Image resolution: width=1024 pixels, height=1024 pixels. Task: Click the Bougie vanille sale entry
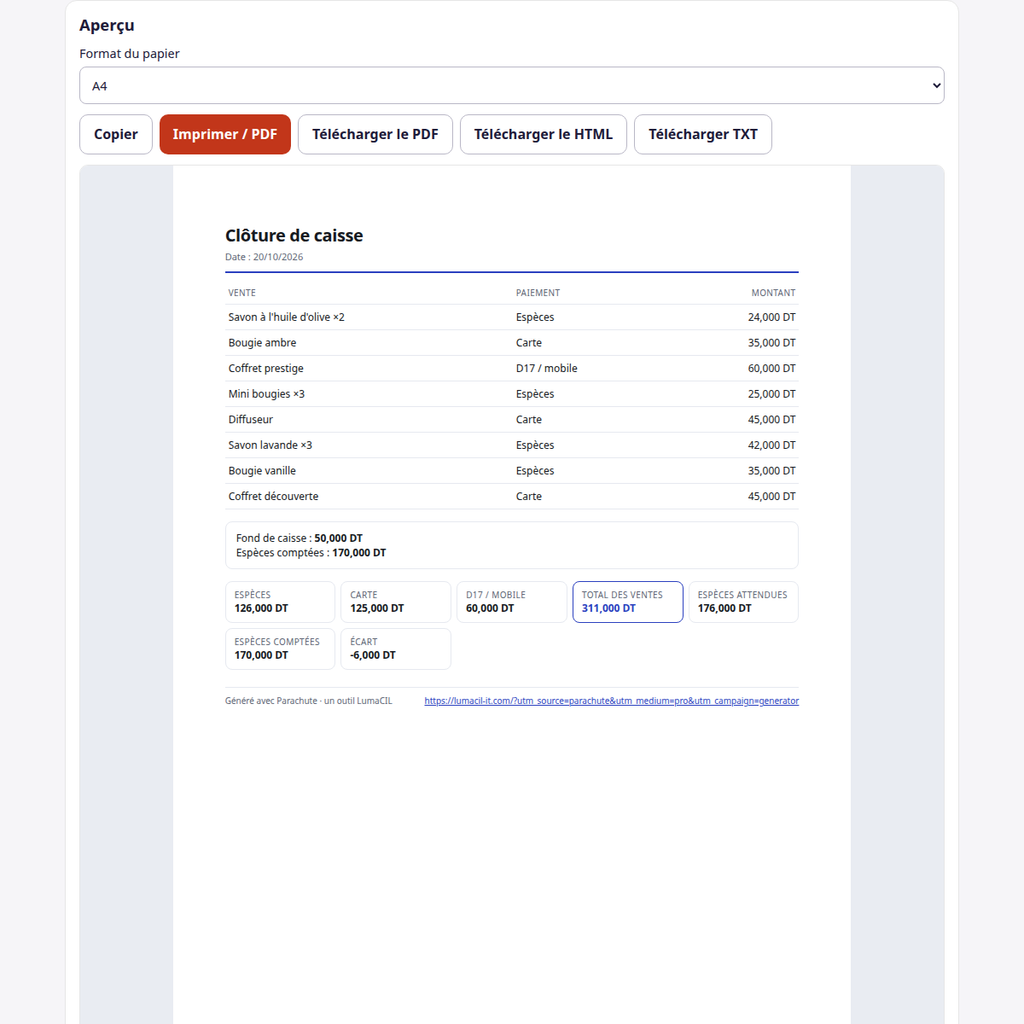[262, 471]
